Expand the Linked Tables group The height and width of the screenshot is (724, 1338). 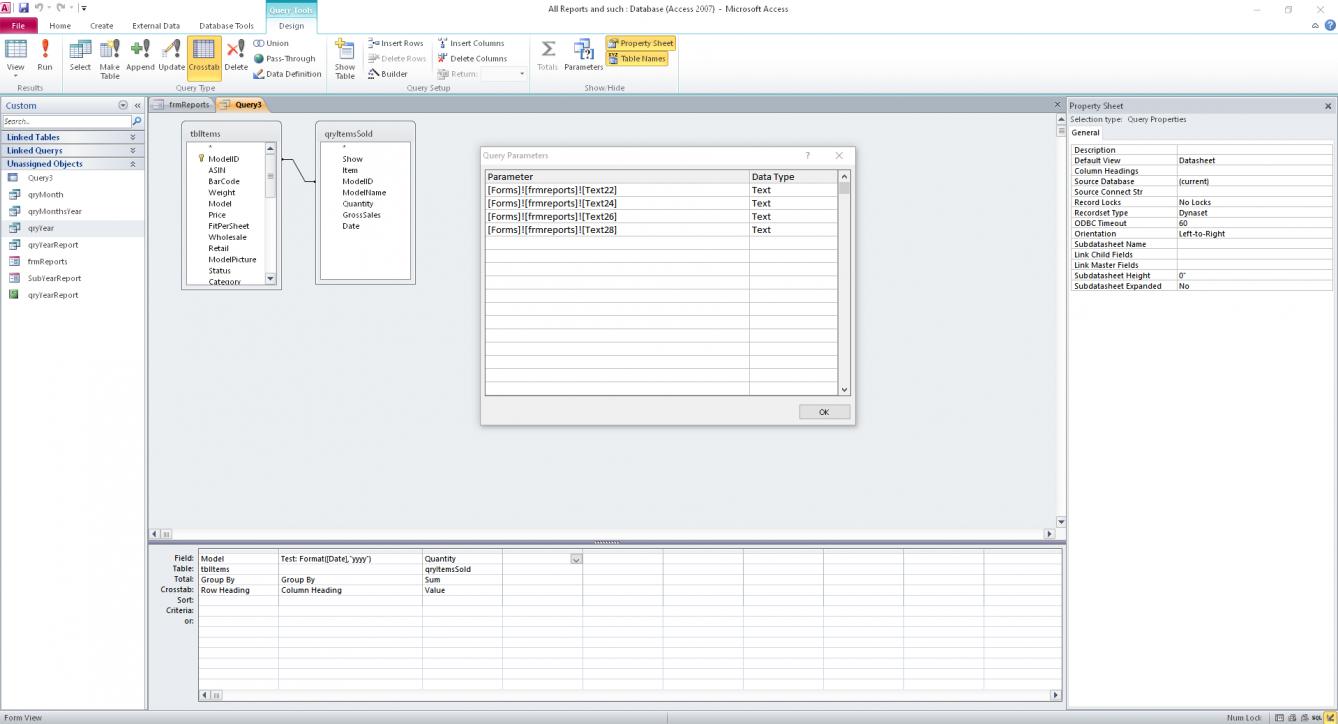click(132, 137)
